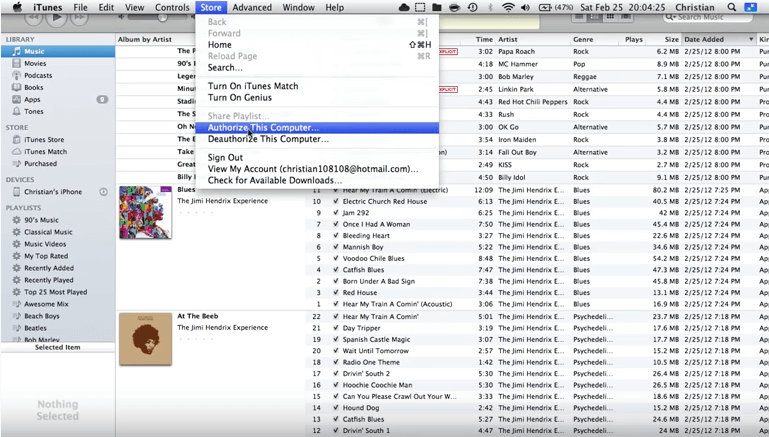Uncheck the Spanish Castle Magic track
This screenshot has width=769, height=437.
click(335, 339)
